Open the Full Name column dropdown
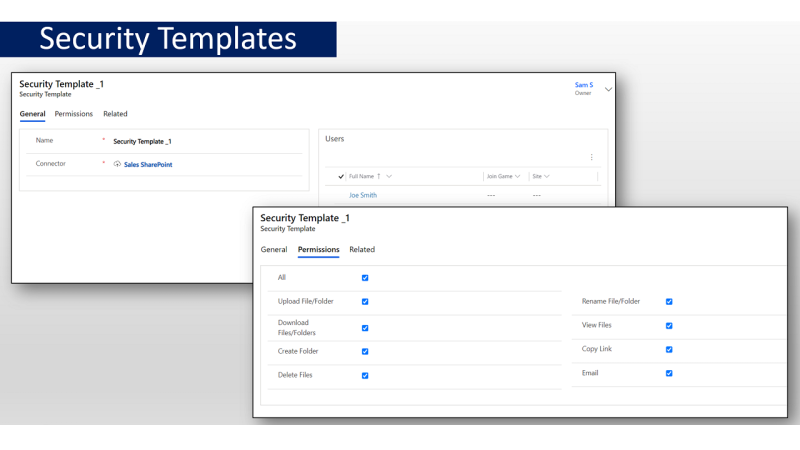Image resolution: width=800 pixels, height=450 pixels. pyautogui.click(x=389, y=176)
